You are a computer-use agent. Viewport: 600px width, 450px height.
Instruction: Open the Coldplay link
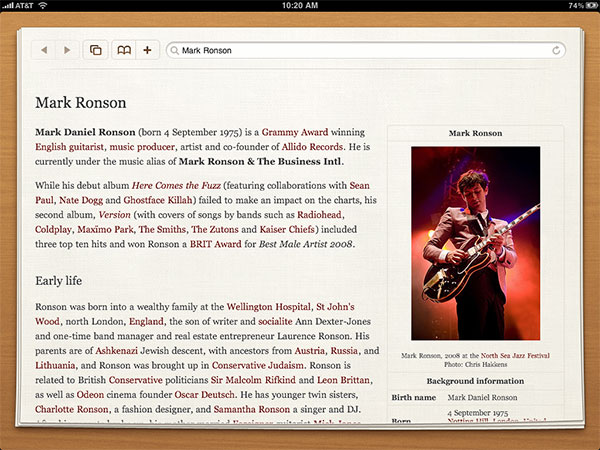53,230
